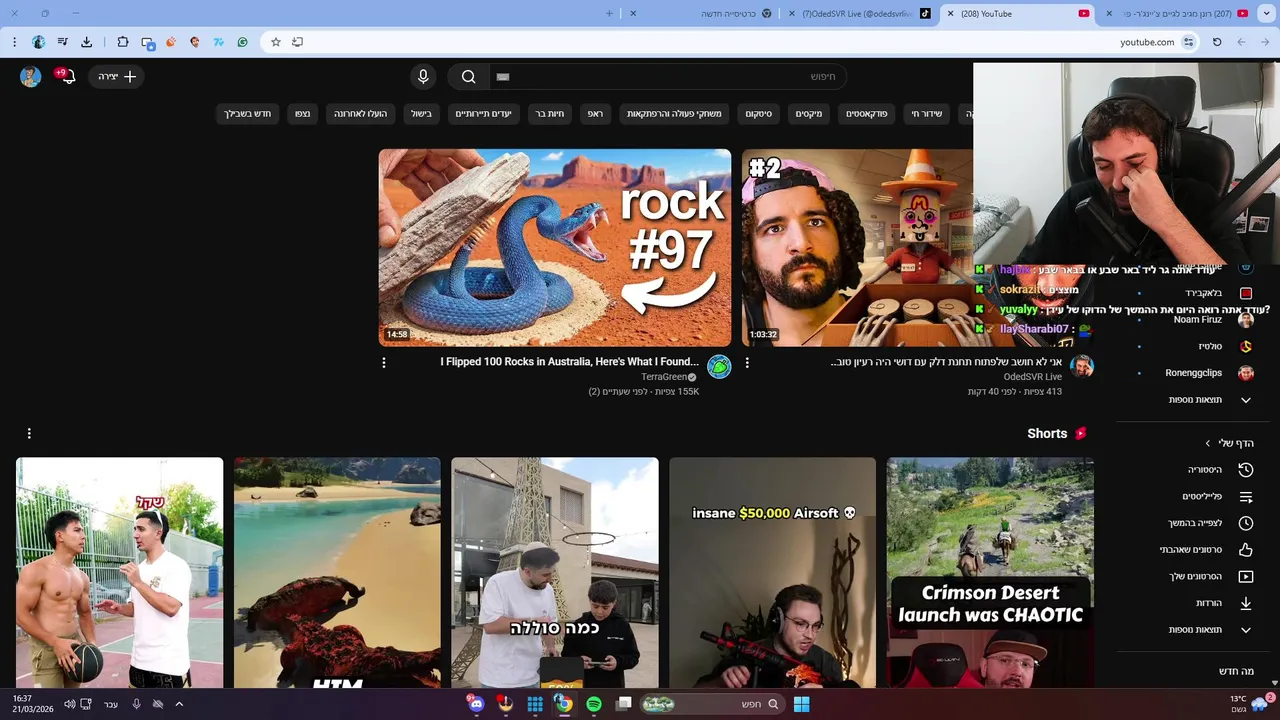Image resolution: width=1280 pixels, height=720 pixels.
Task: Open the 'הדף שלי' section chevron
Action: coord(1208,443)
